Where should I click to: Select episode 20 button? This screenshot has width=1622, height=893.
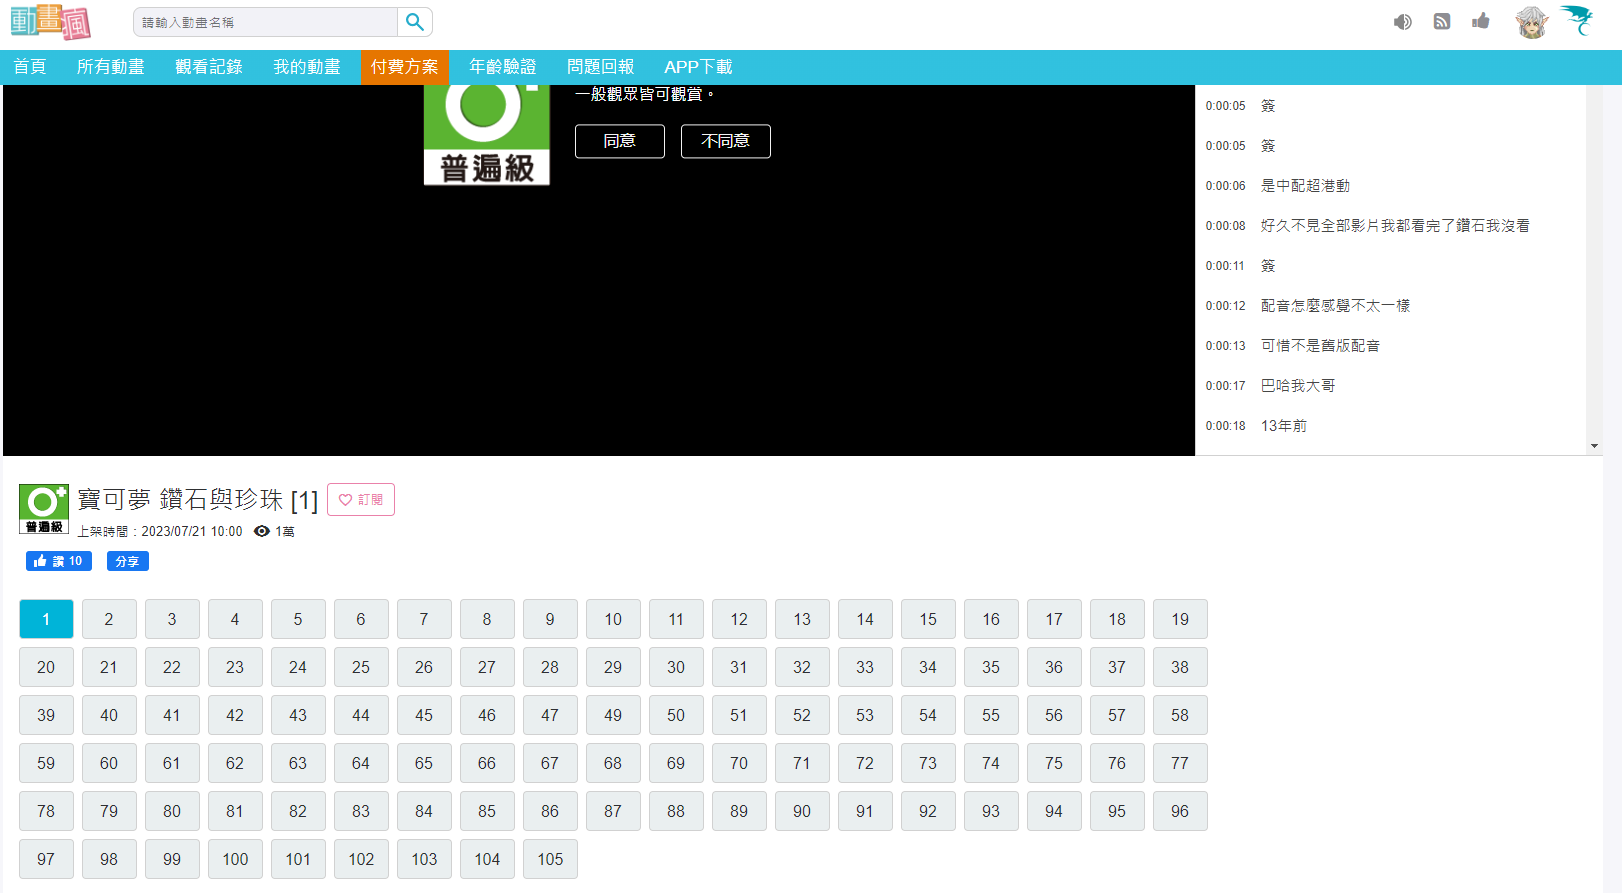pos(46,667)
